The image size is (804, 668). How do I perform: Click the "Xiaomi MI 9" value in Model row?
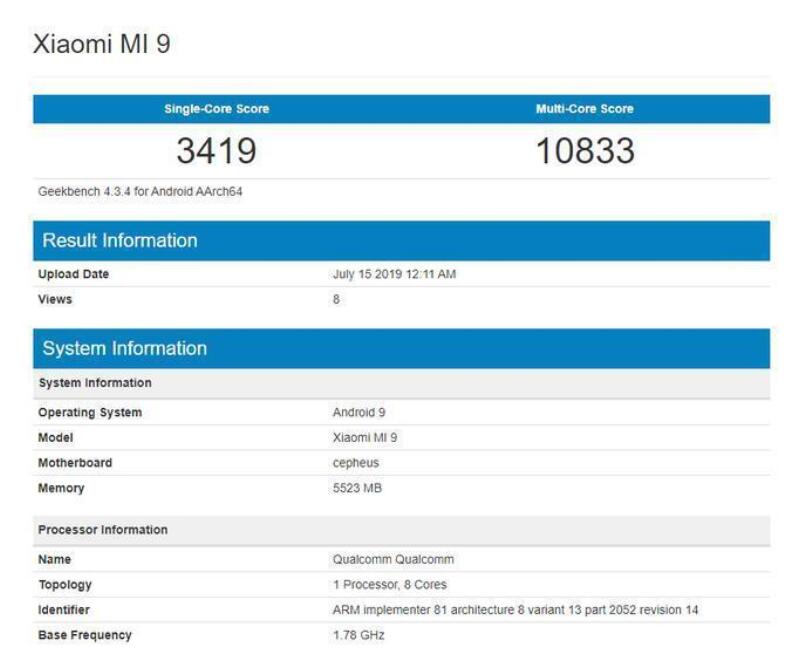click(365, 437)
